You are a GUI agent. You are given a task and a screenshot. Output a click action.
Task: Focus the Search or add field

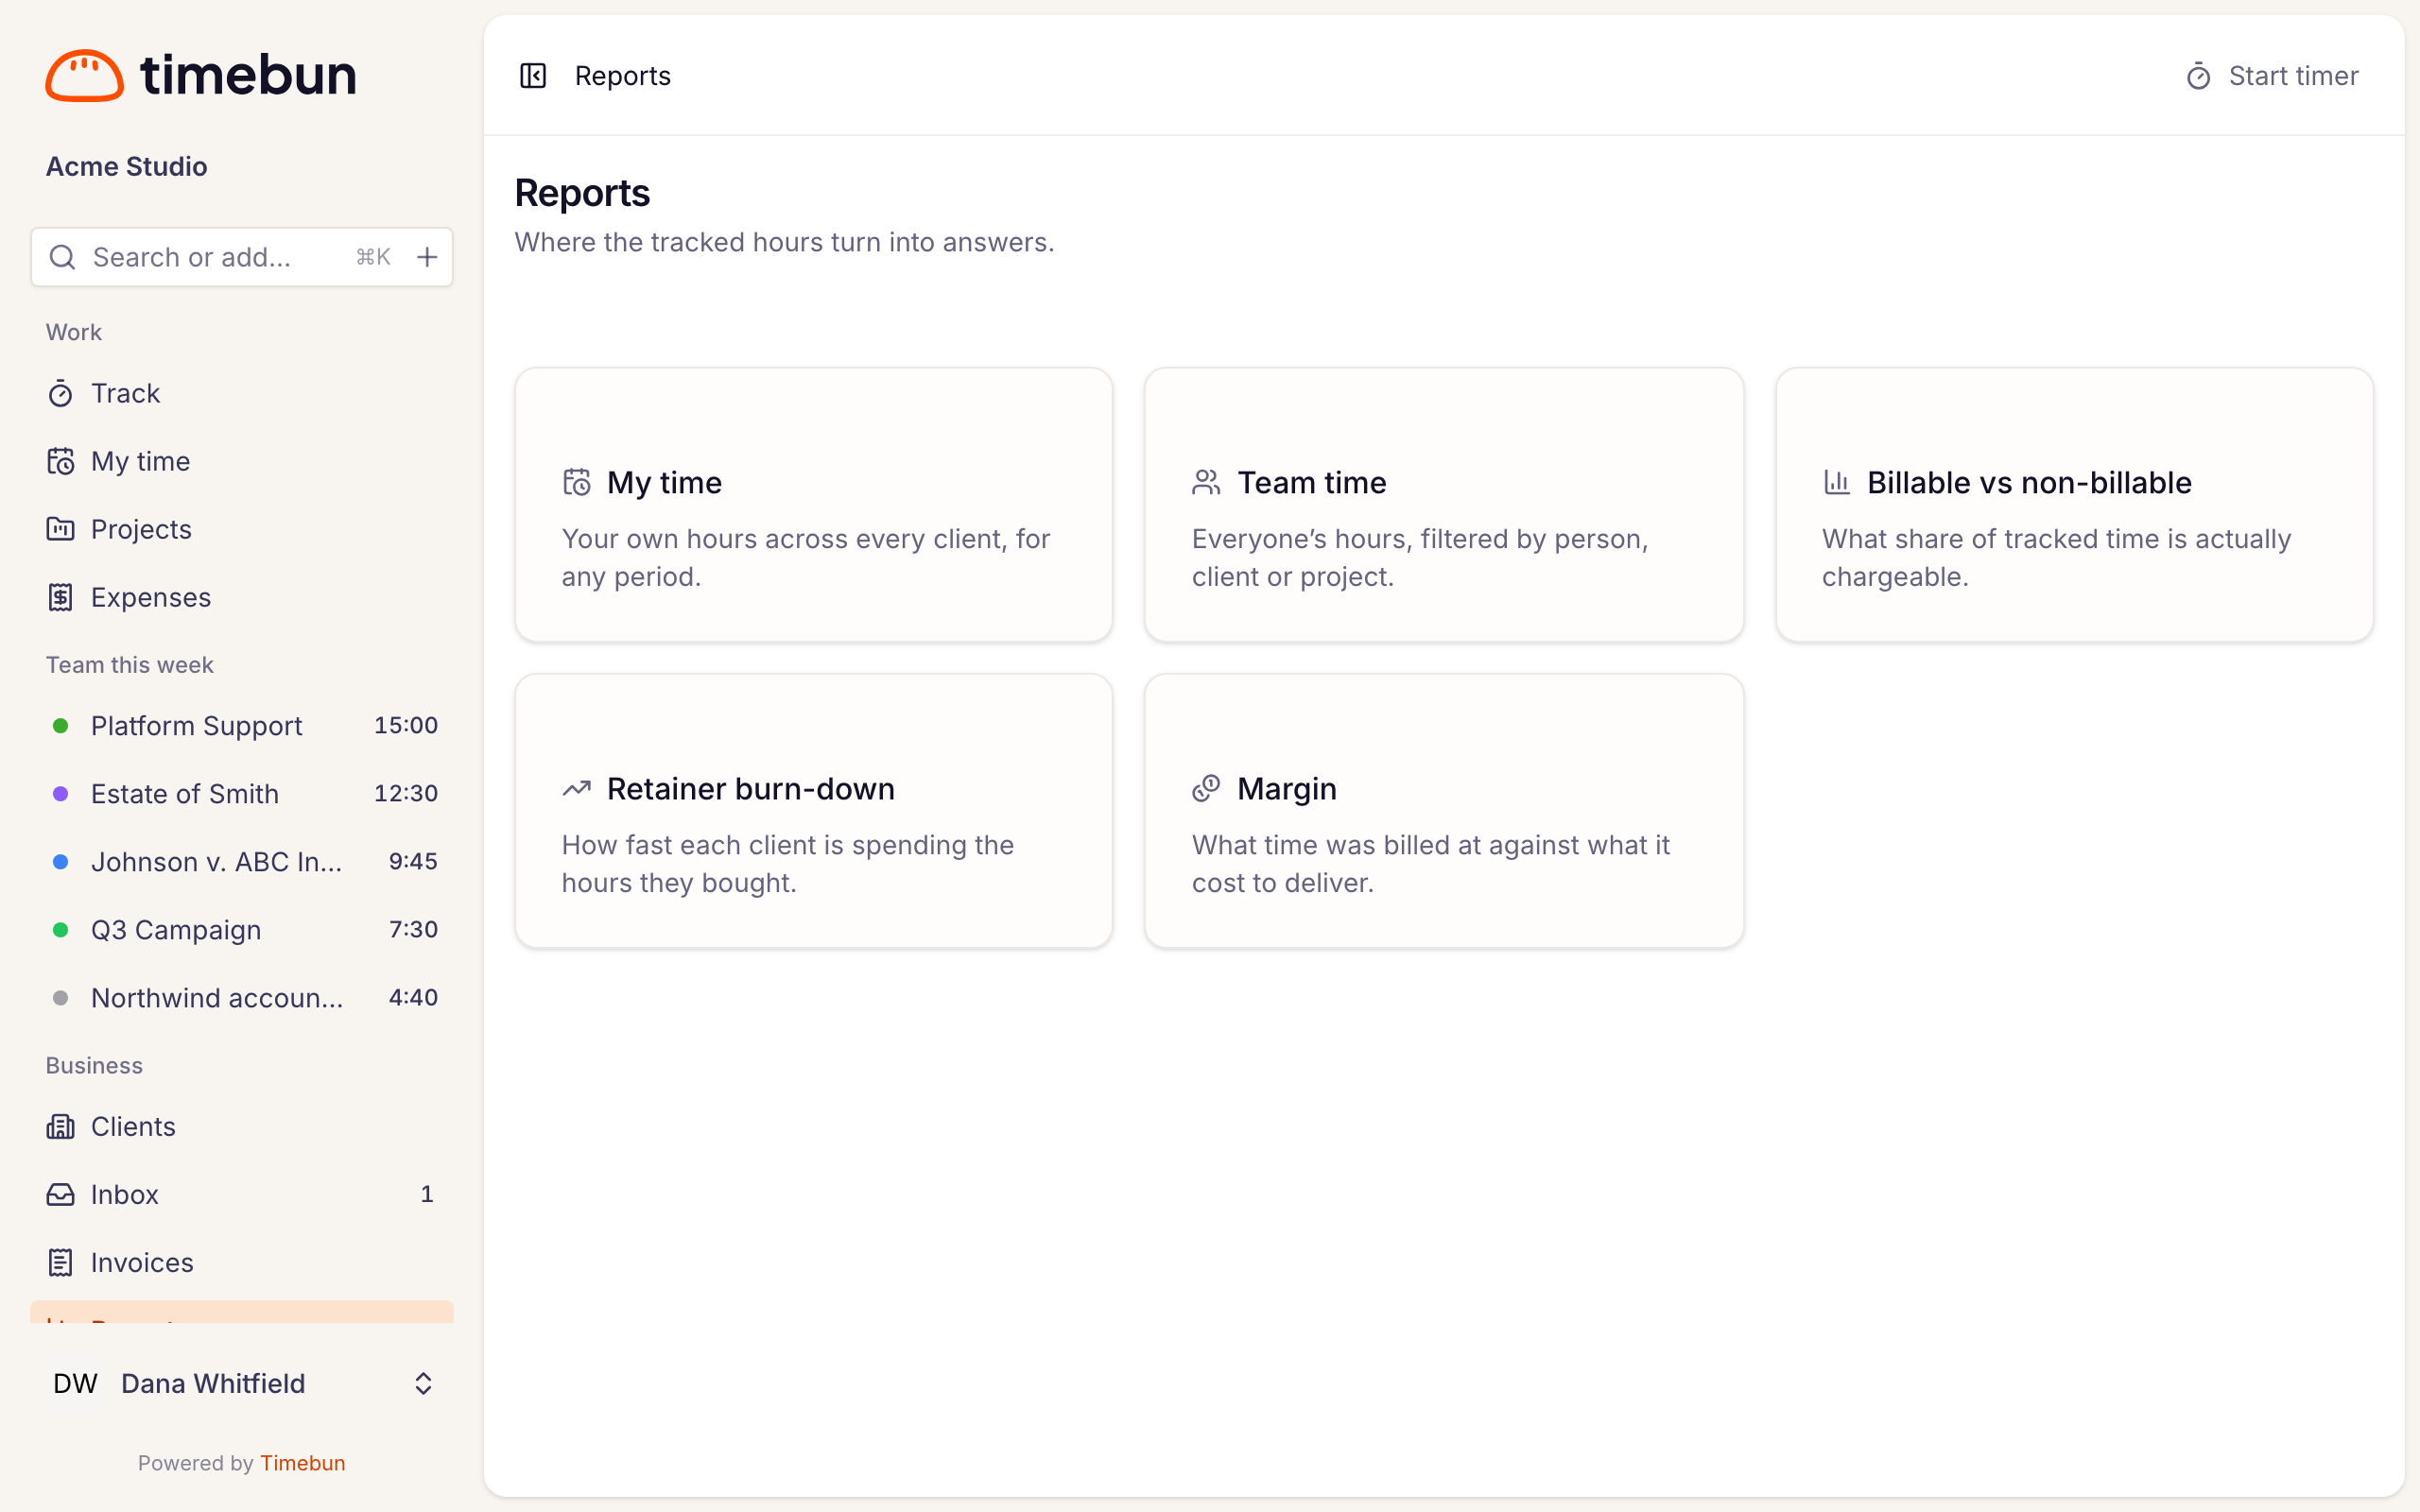(242, 257)
